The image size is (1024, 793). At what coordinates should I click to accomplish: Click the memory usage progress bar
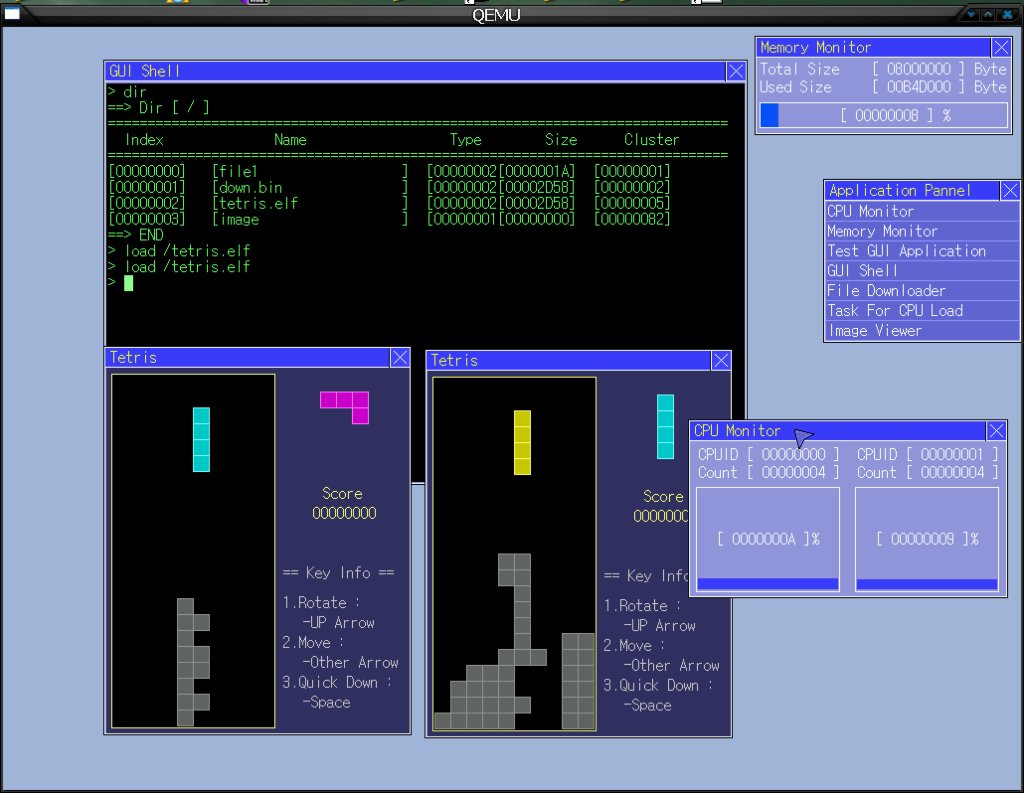[884, 115]
